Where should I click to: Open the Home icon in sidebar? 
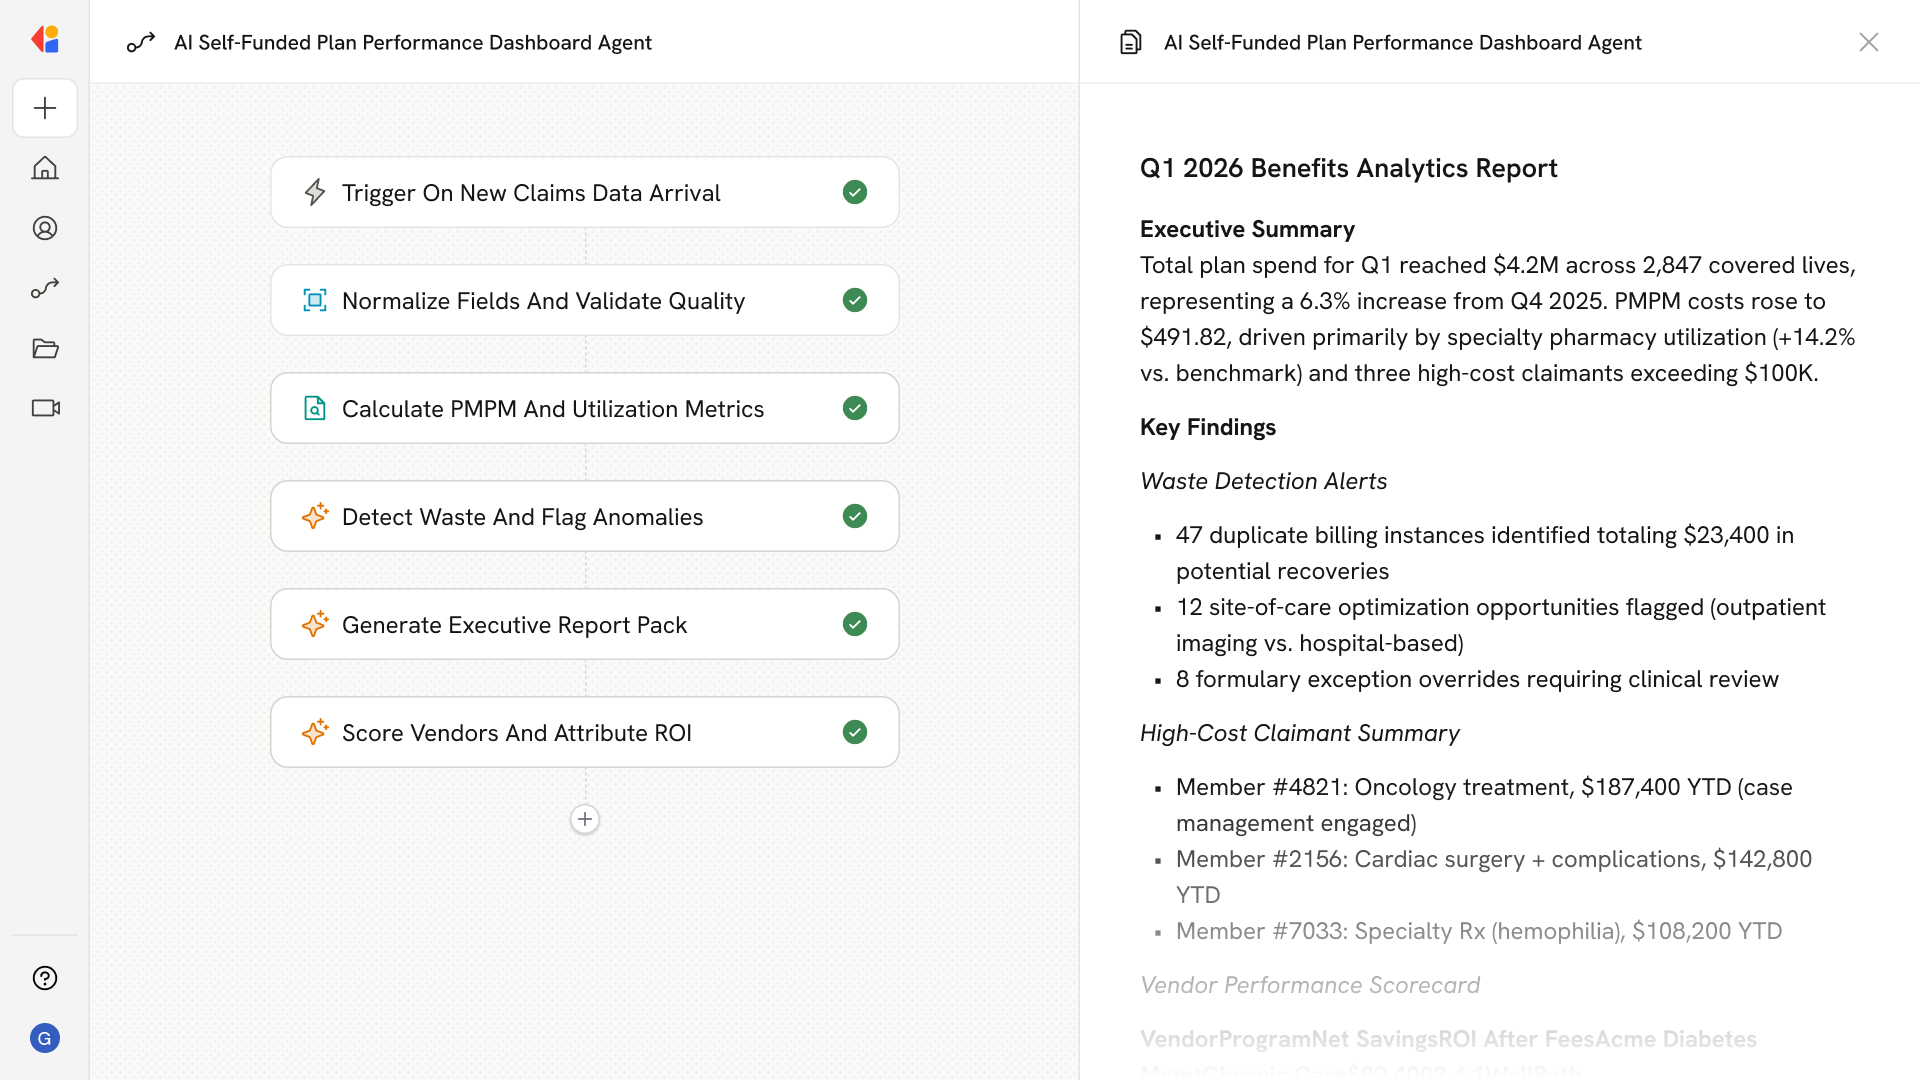click(45, 168)
